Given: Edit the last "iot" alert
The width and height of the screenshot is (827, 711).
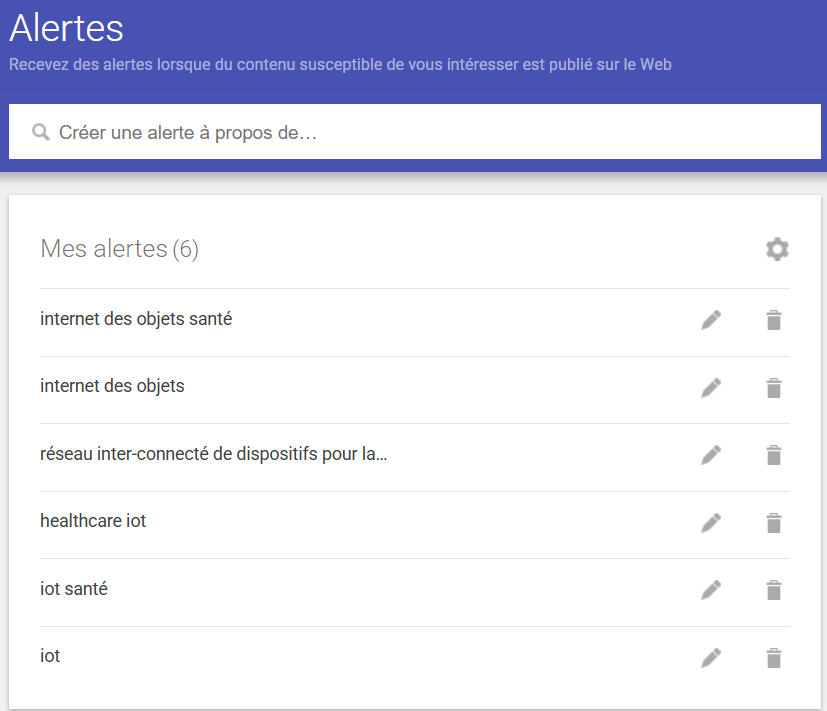Looking at the screenshot, I should tap(711, 658).
